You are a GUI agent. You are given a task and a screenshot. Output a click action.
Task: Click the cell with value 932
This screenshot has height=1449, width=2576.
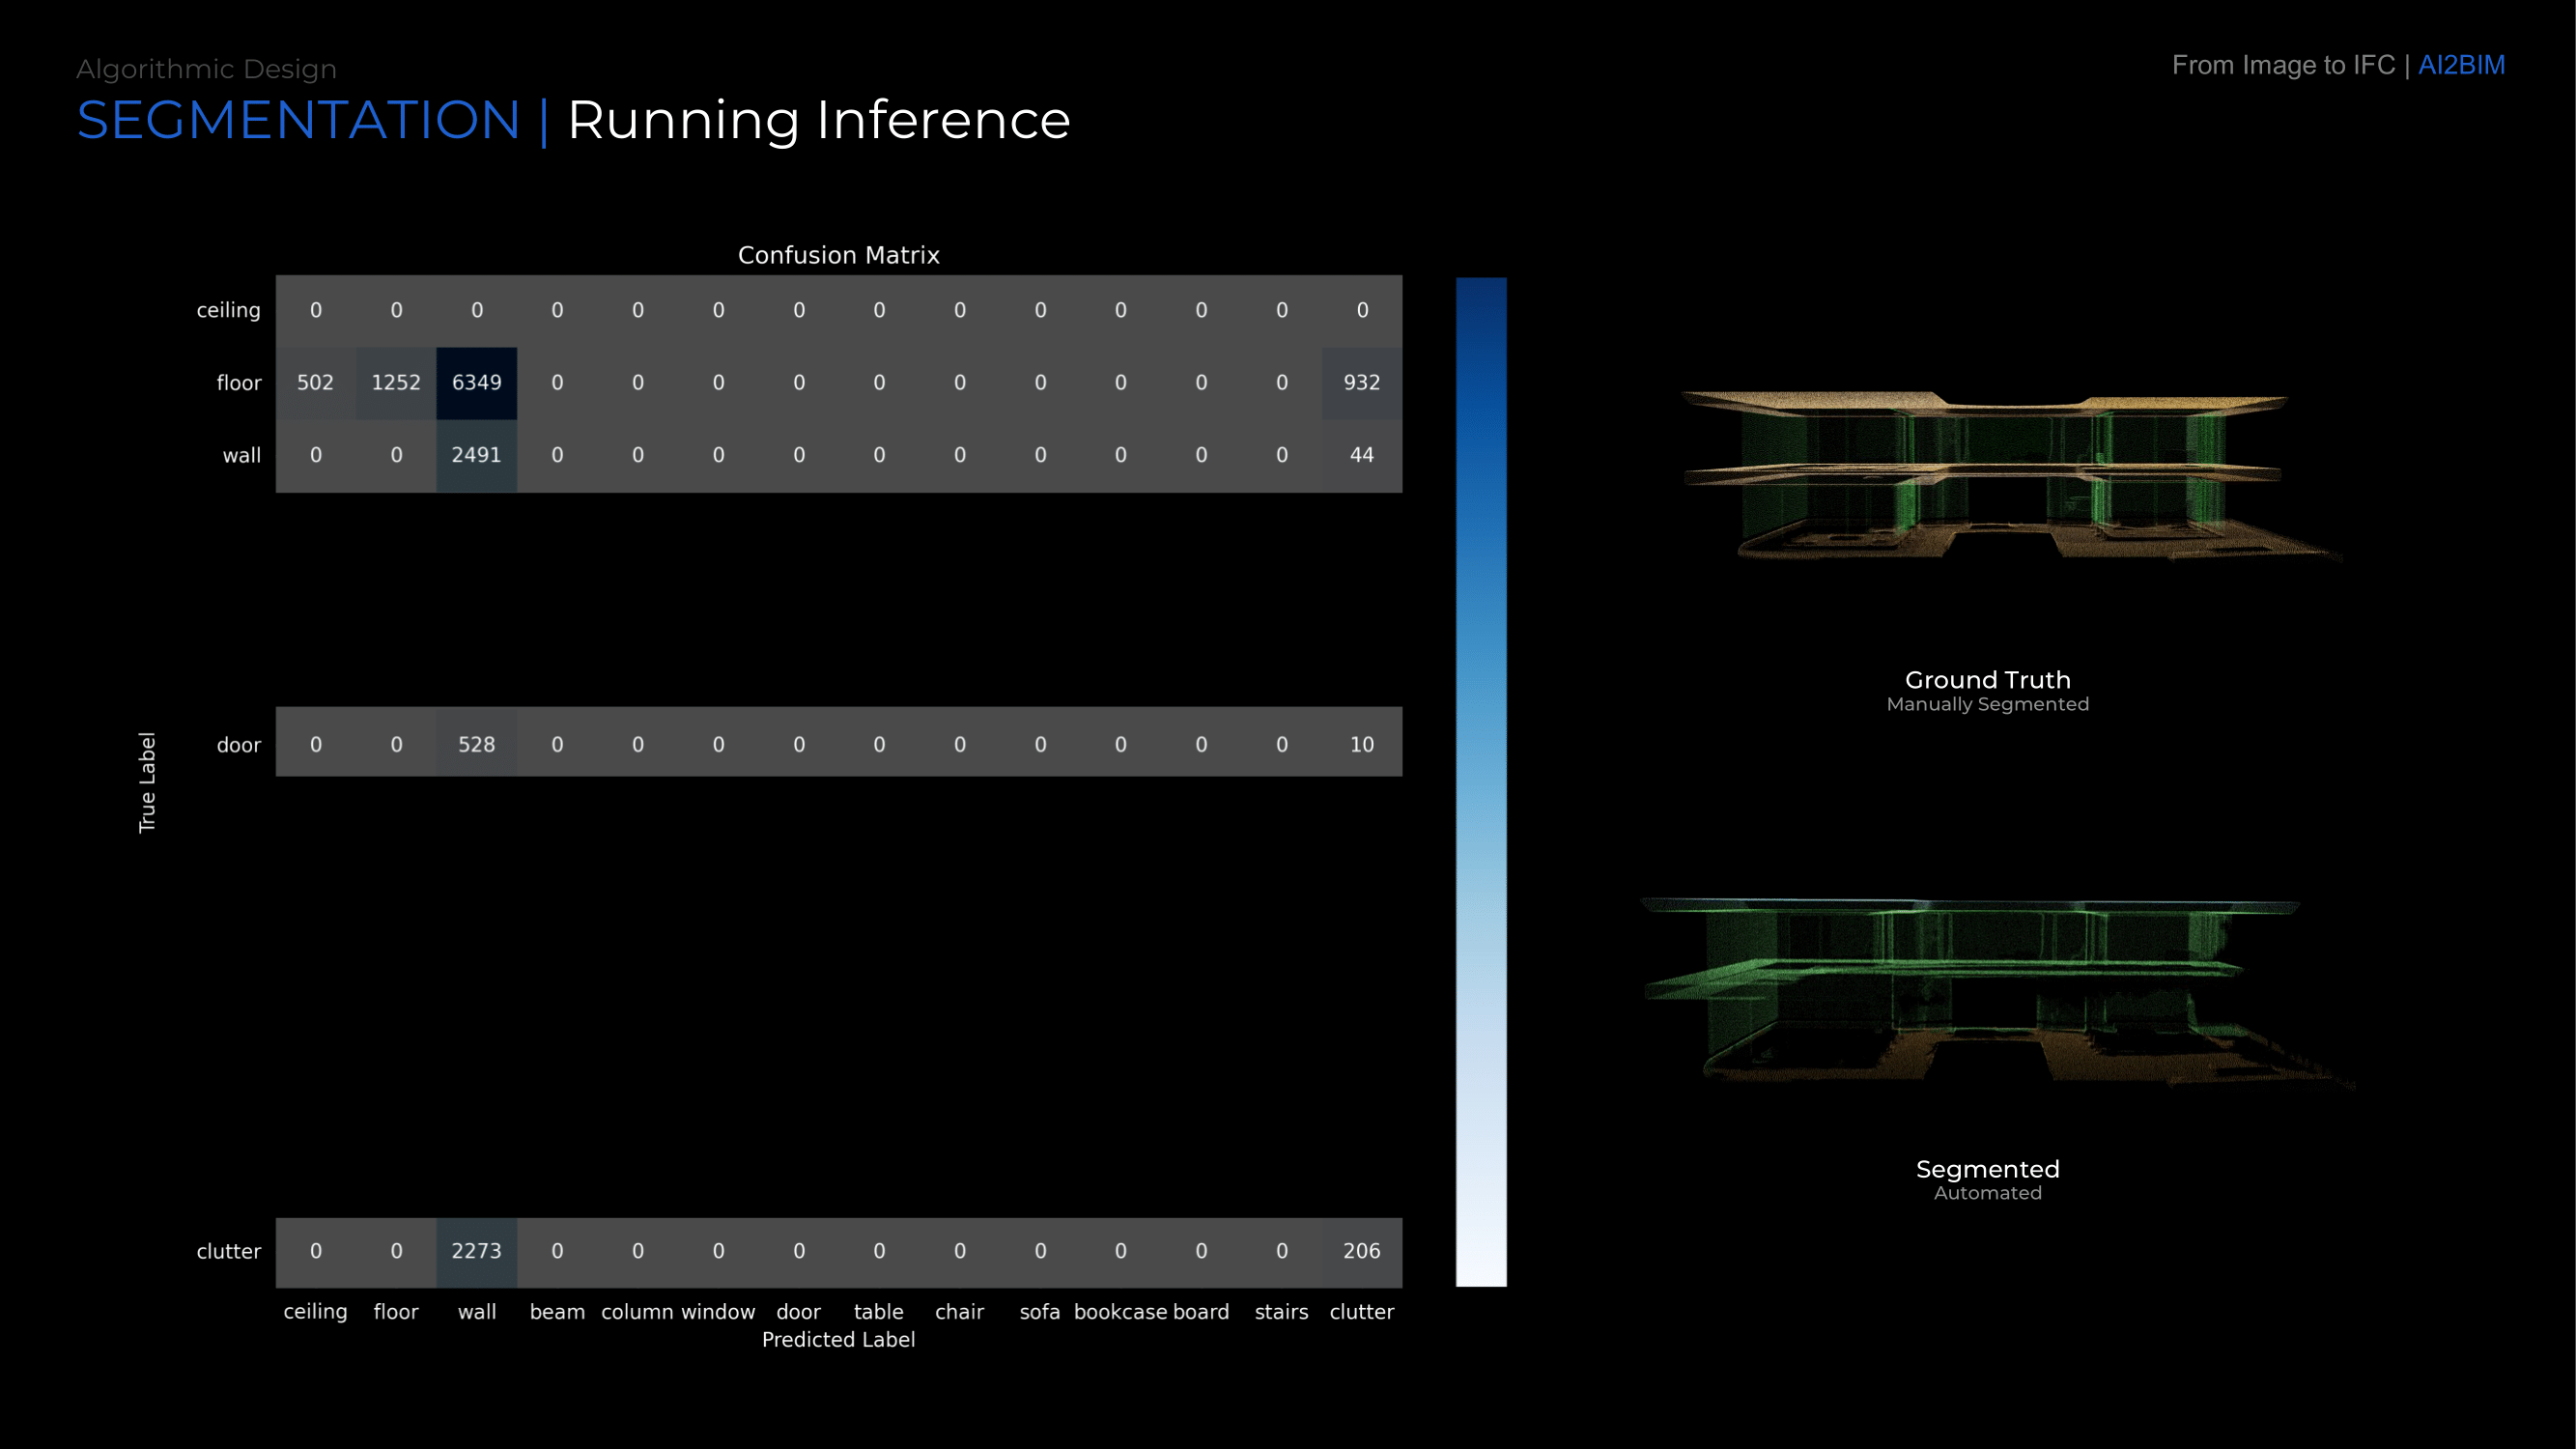coord(1361,383)
